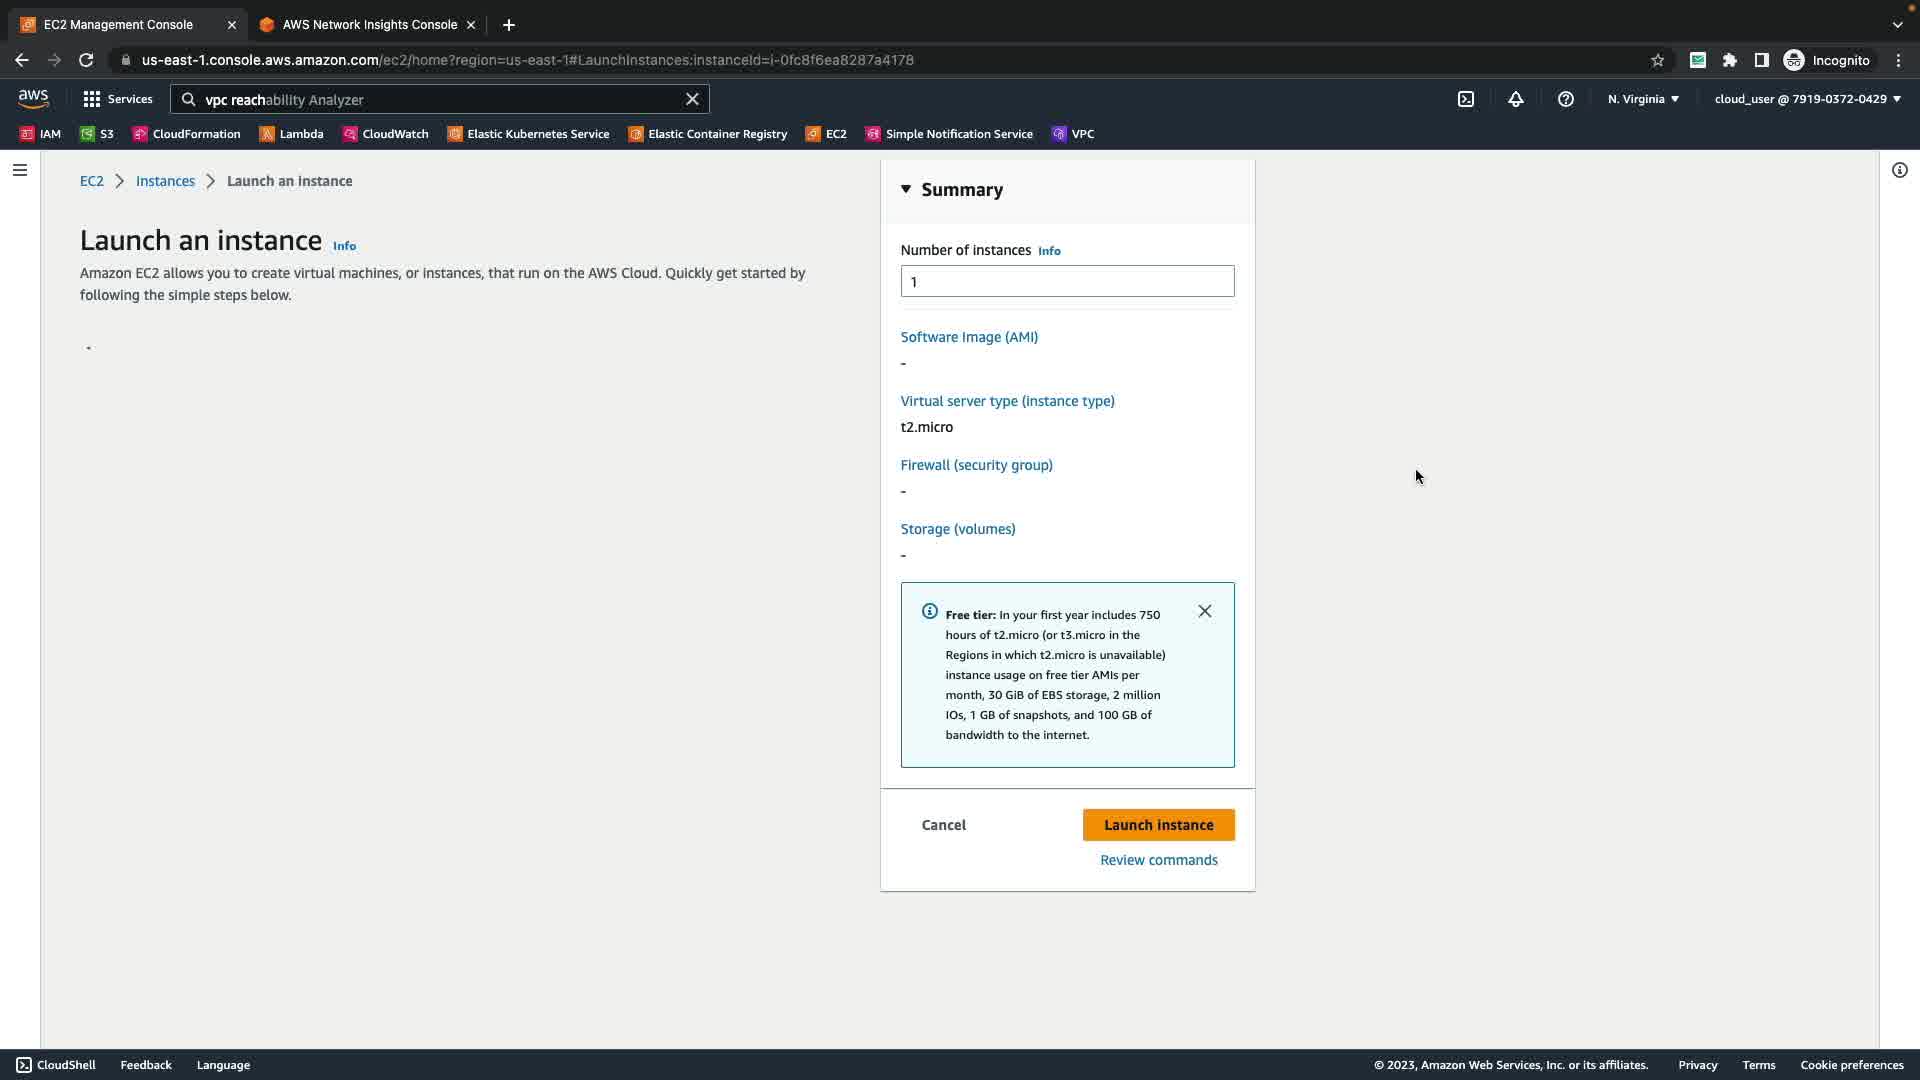The height and width of the screenshot is (1080, 1920).
Task: Go to Instances breadcrumb link
Action: tap(165, 181)
